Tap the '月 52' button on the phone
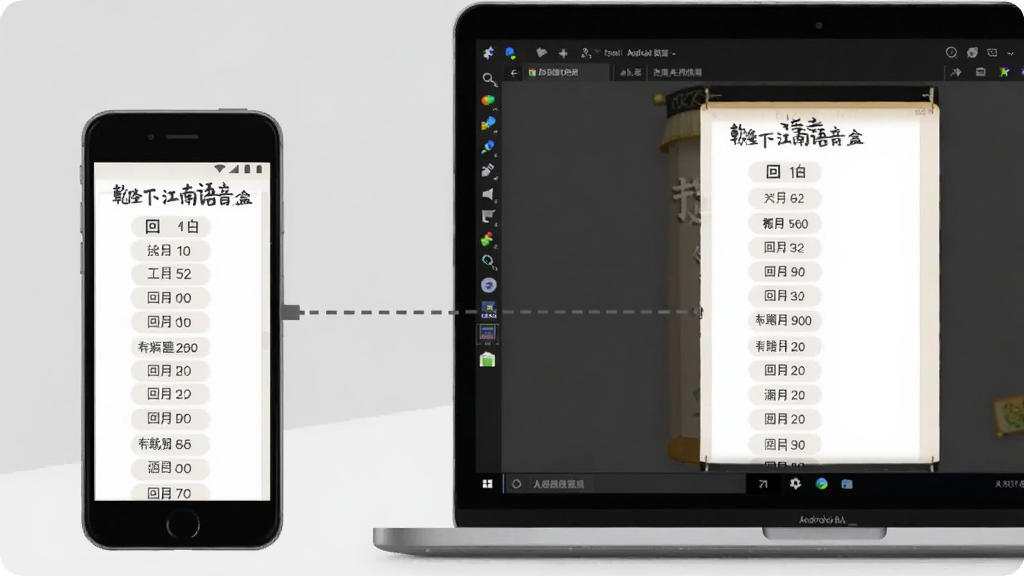Viewport: 1024px width, 576px height. pos(170,274)
